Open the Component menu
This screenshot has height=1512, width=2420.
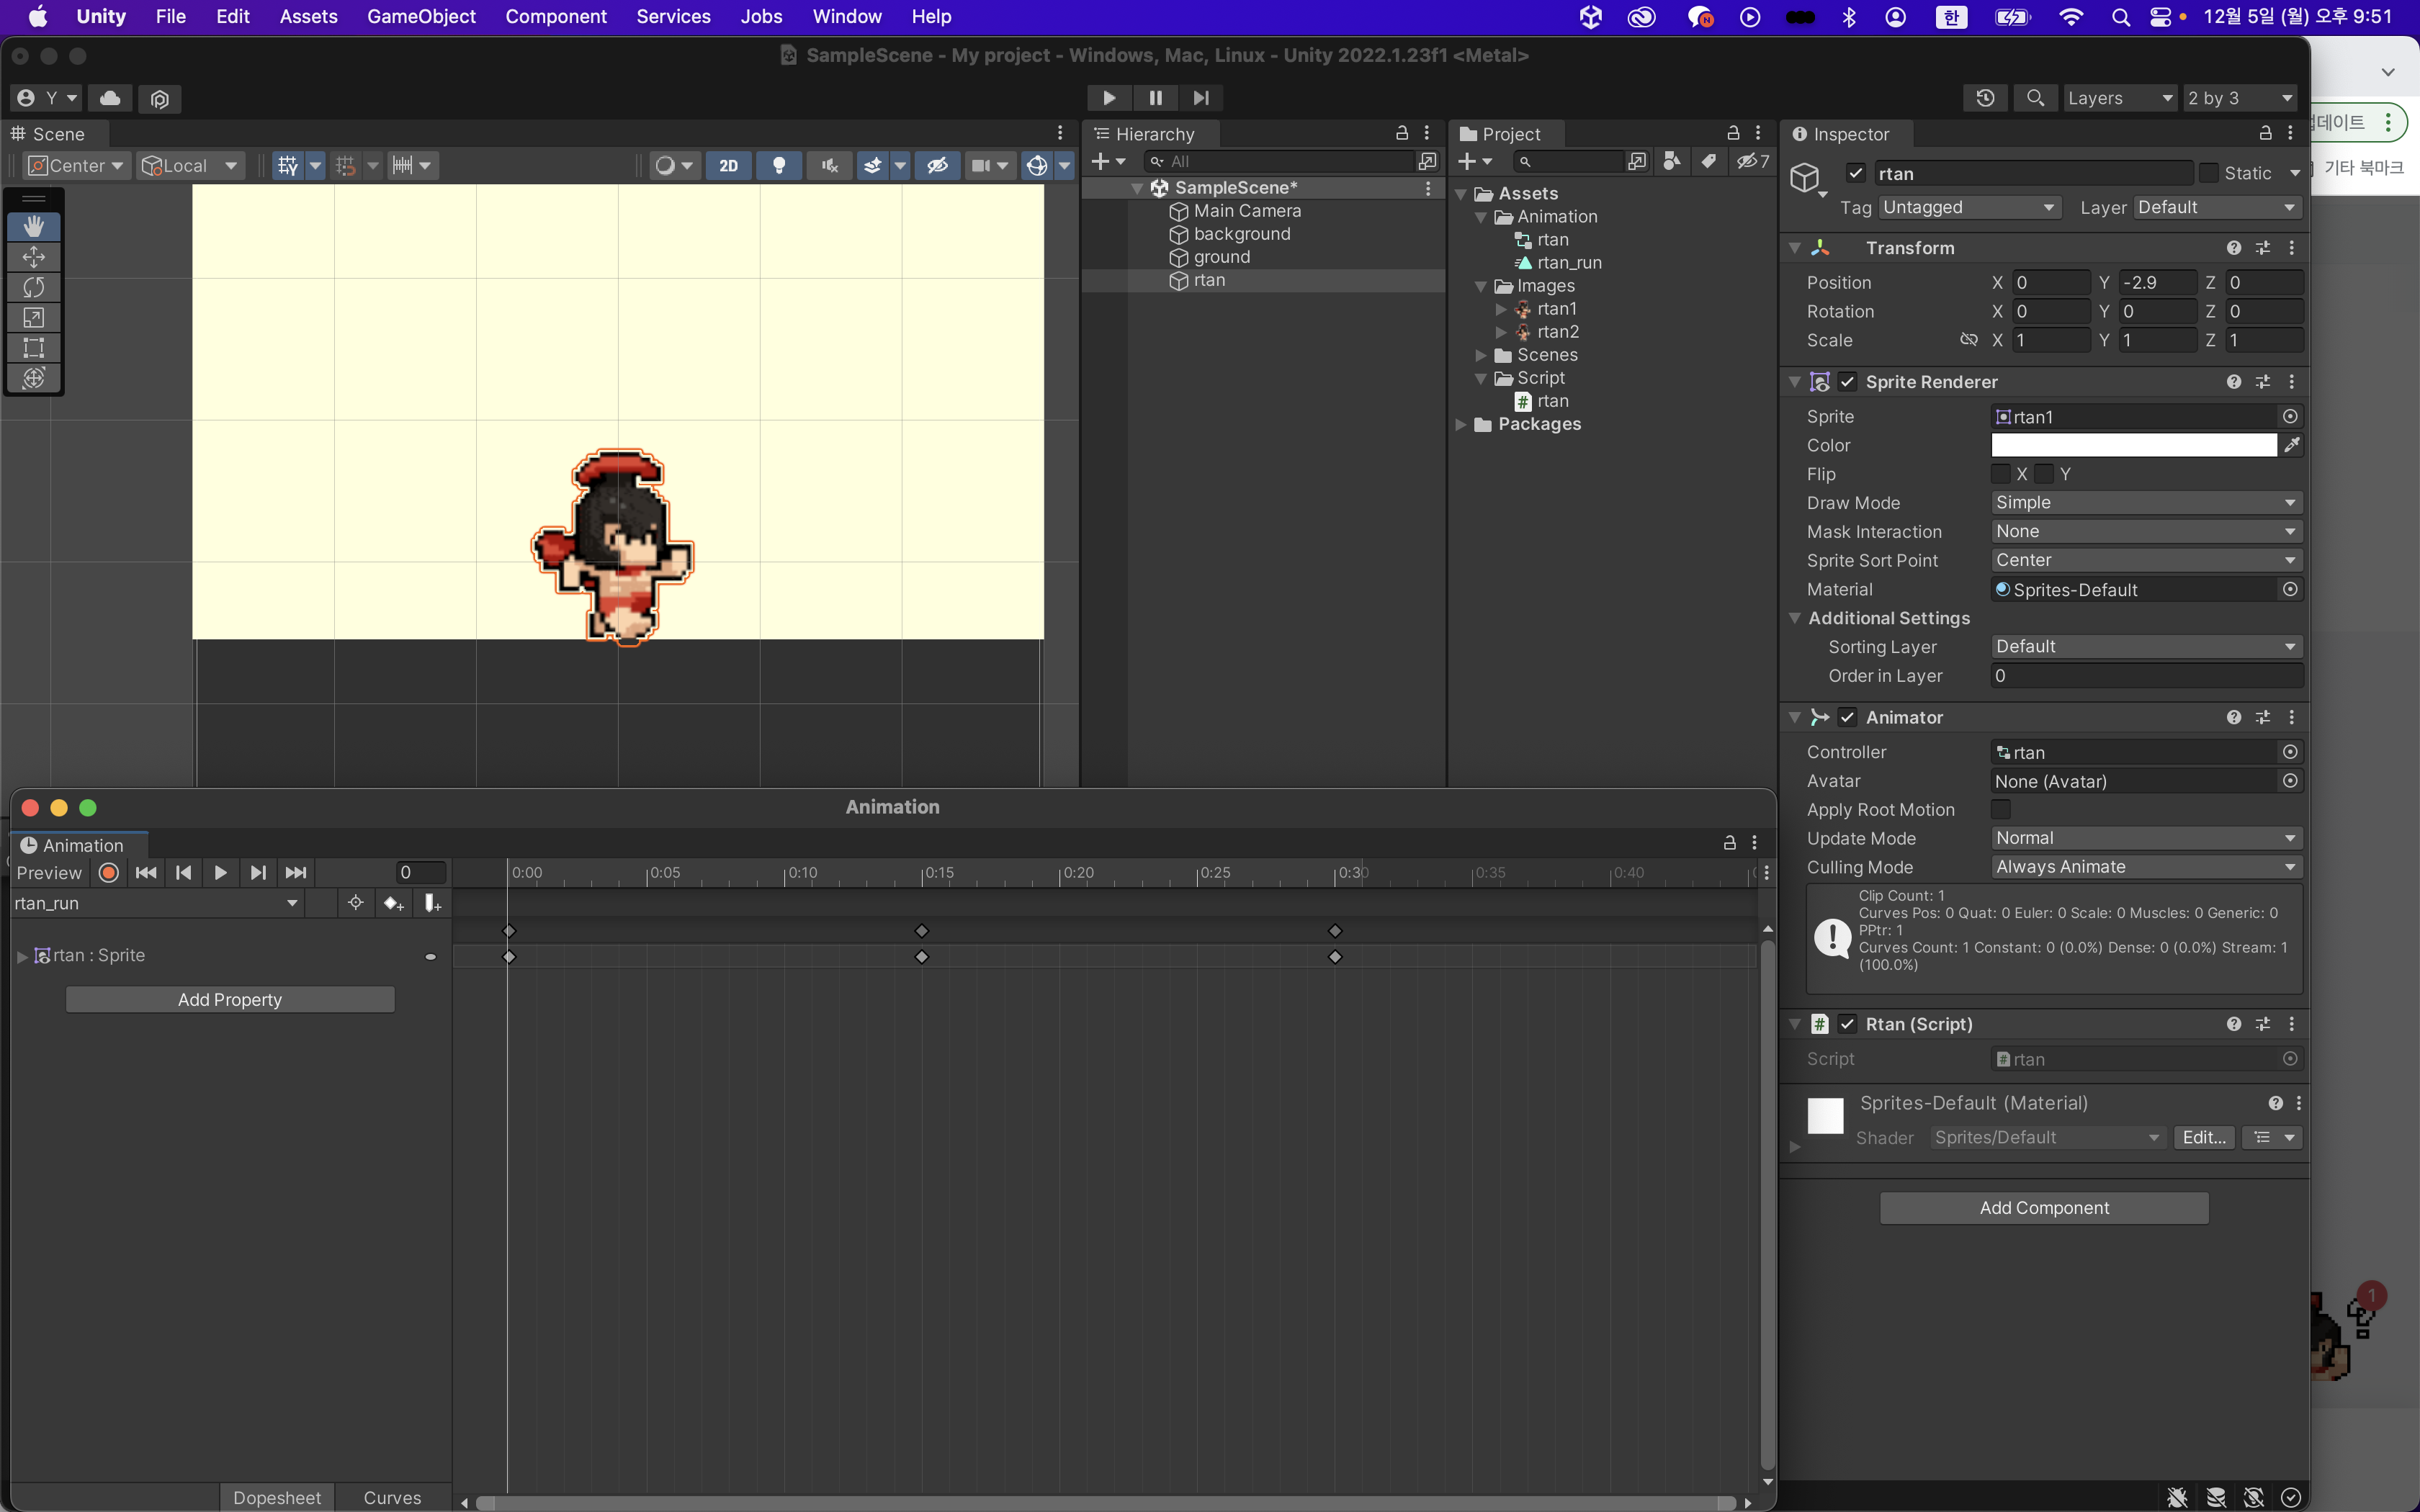tap(556, 17)
